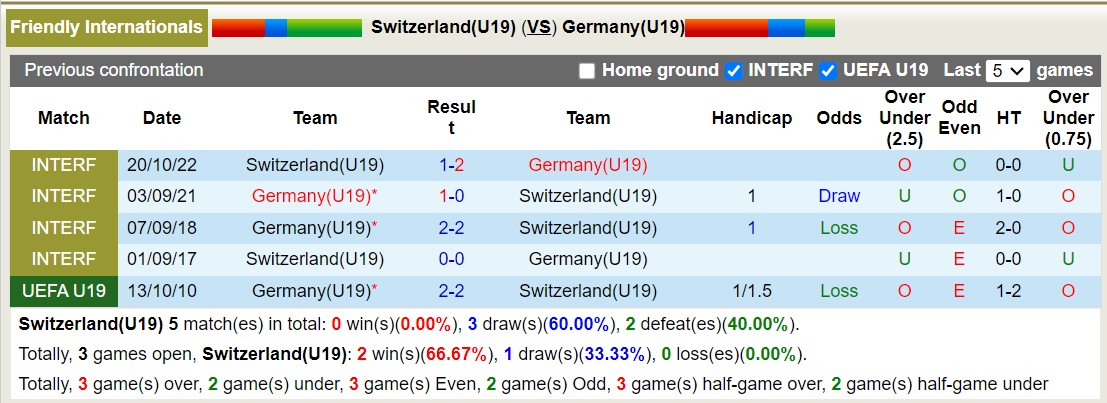
Task: Click the UEFA U19 competition cell
Action: pyautogui.click(x=64, y=291)
